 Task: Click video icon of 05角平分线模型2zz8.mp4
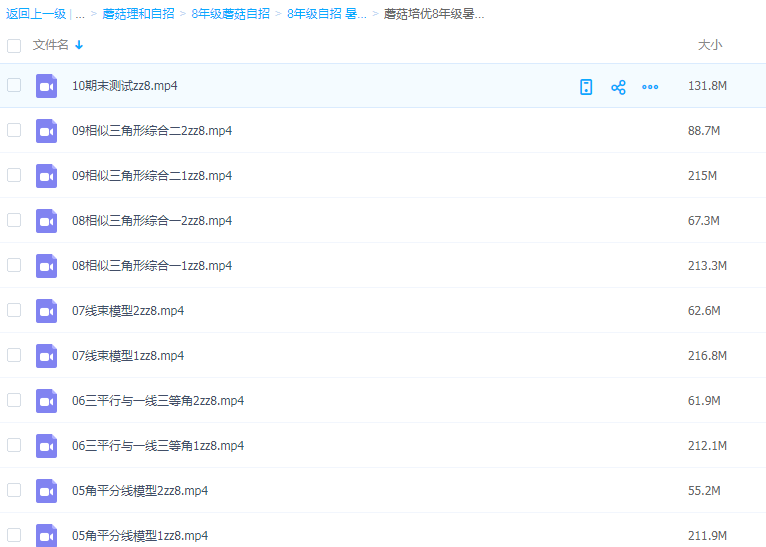(47, 491)
